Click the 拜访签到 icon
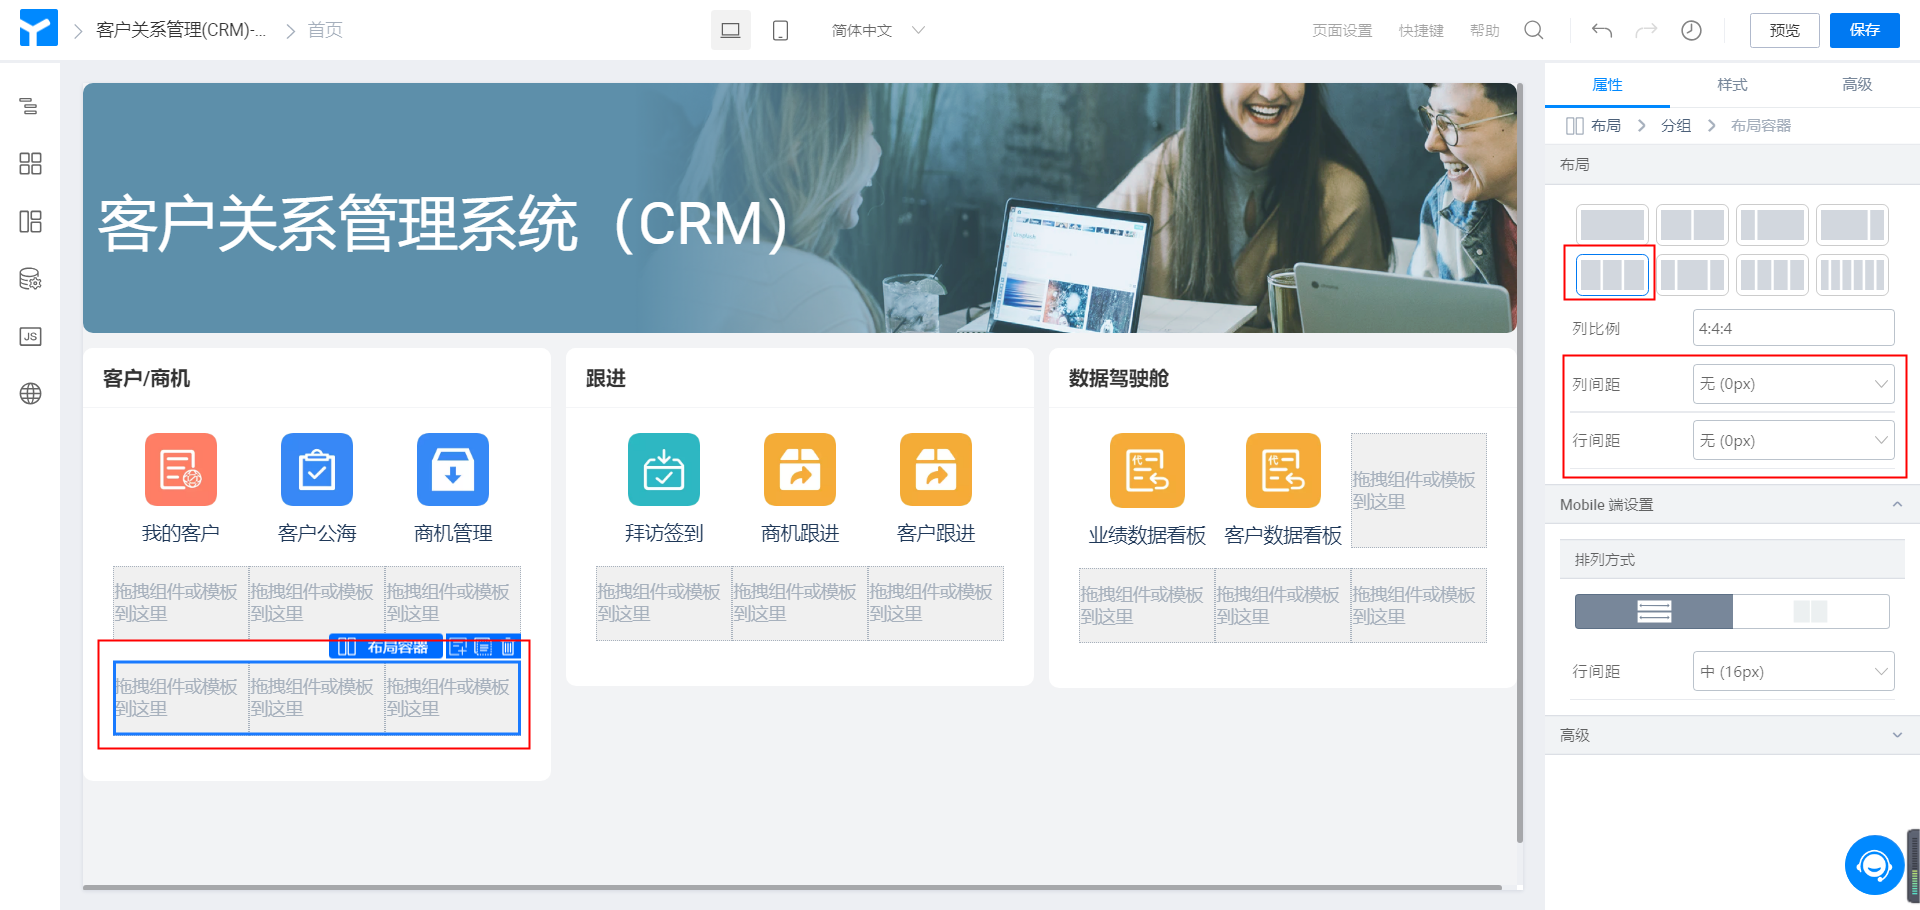The image size is (1920, 910). 664,469
